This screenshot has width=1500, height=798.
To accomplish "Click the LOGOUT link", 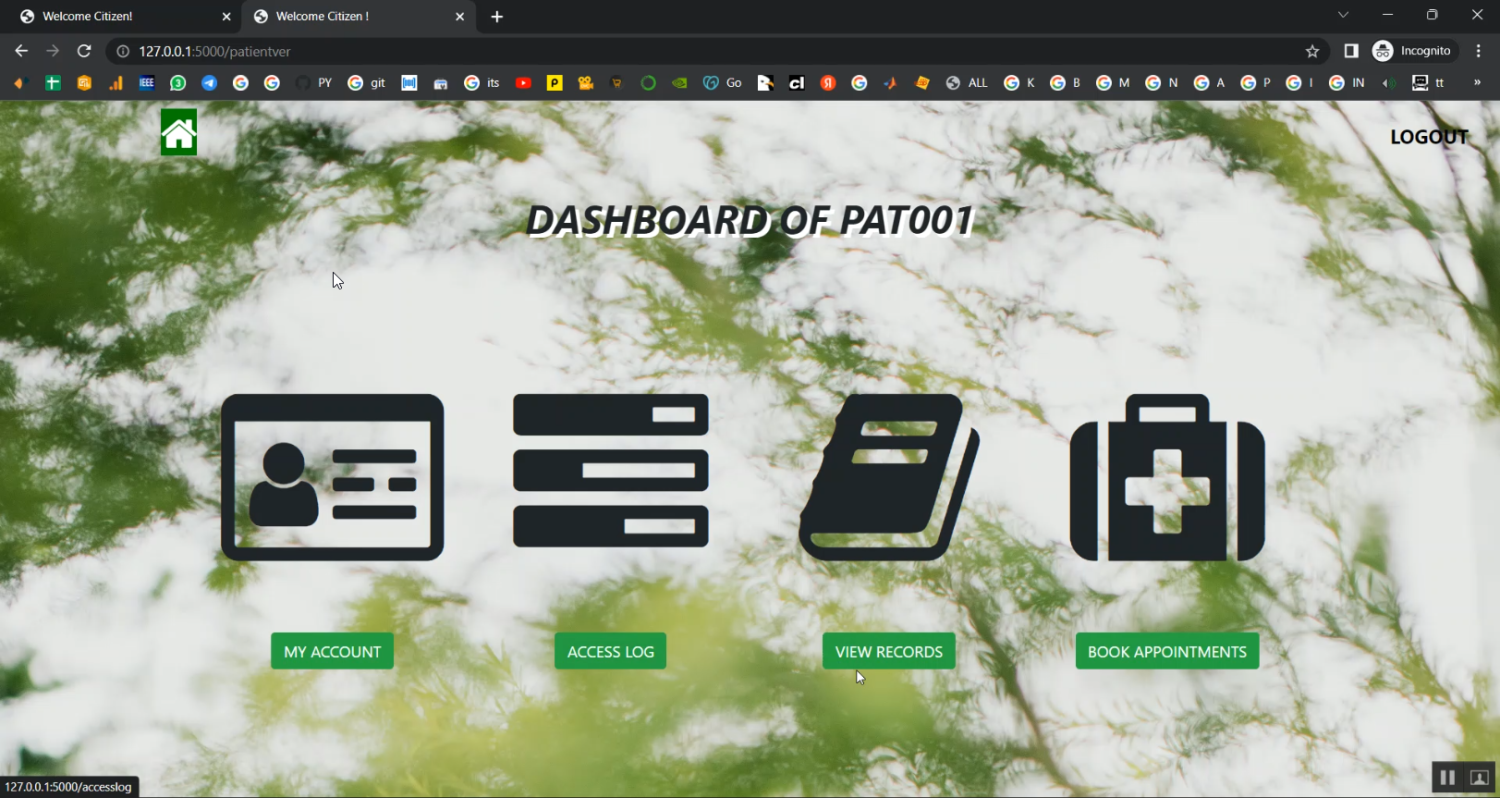I will tap(1428, 137).
